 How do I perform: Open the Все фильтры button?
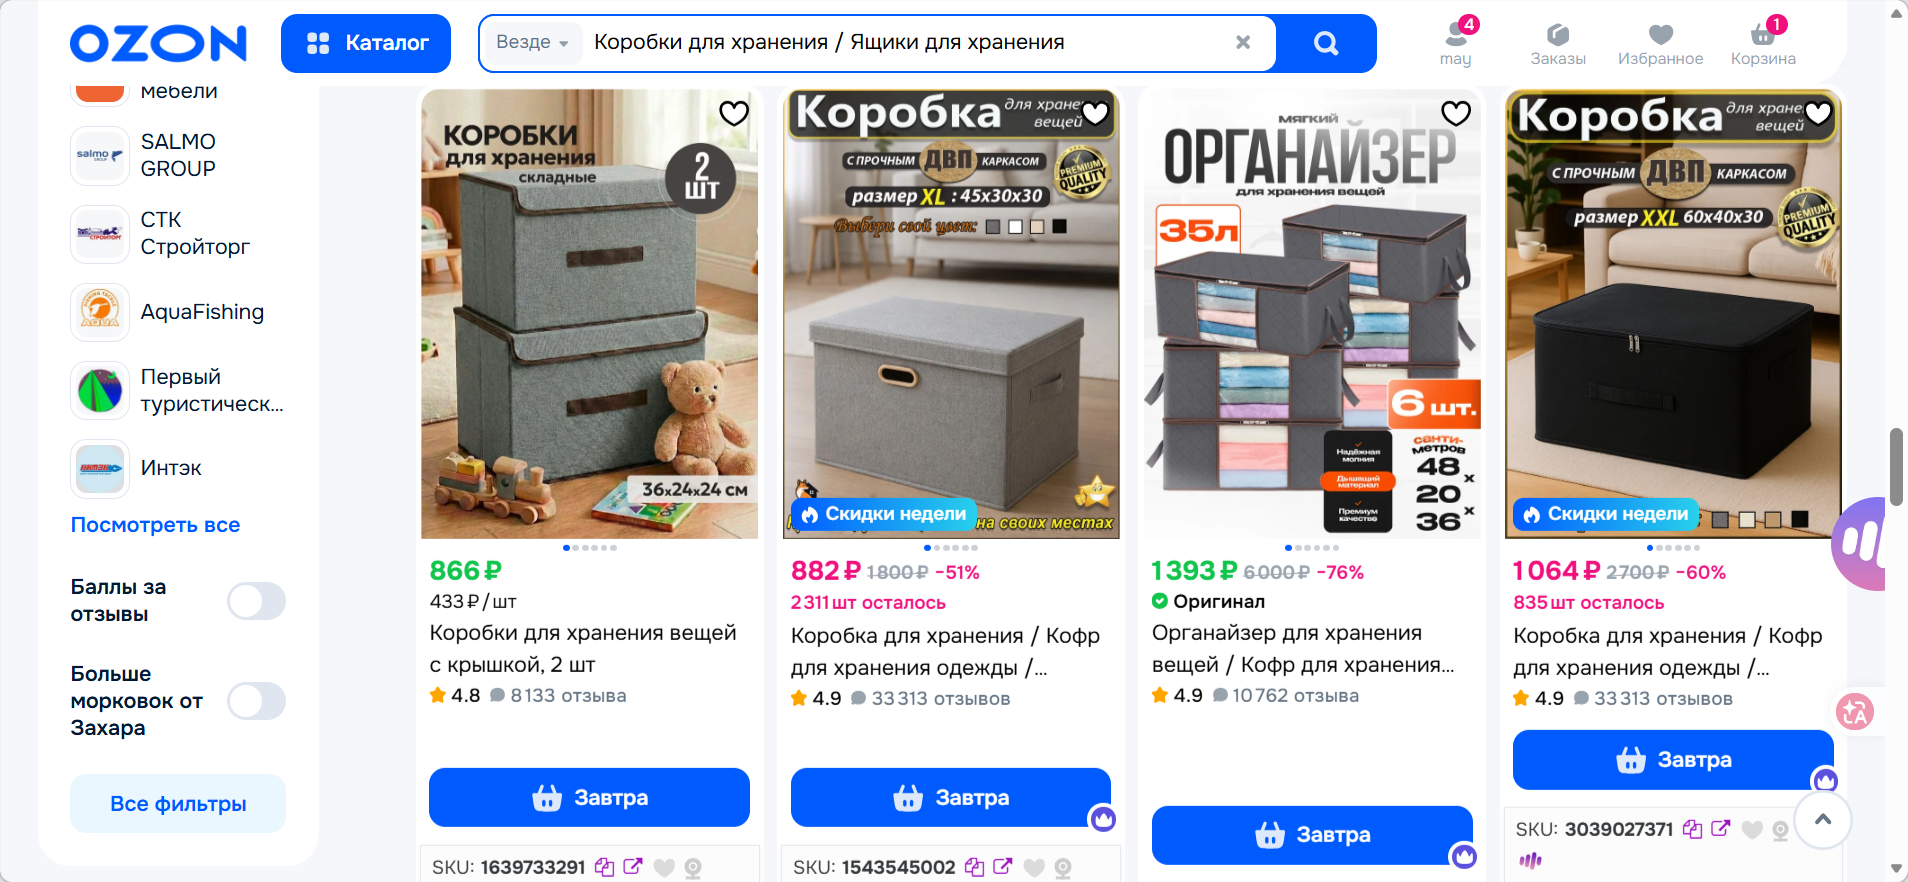[x=178, y=803]
